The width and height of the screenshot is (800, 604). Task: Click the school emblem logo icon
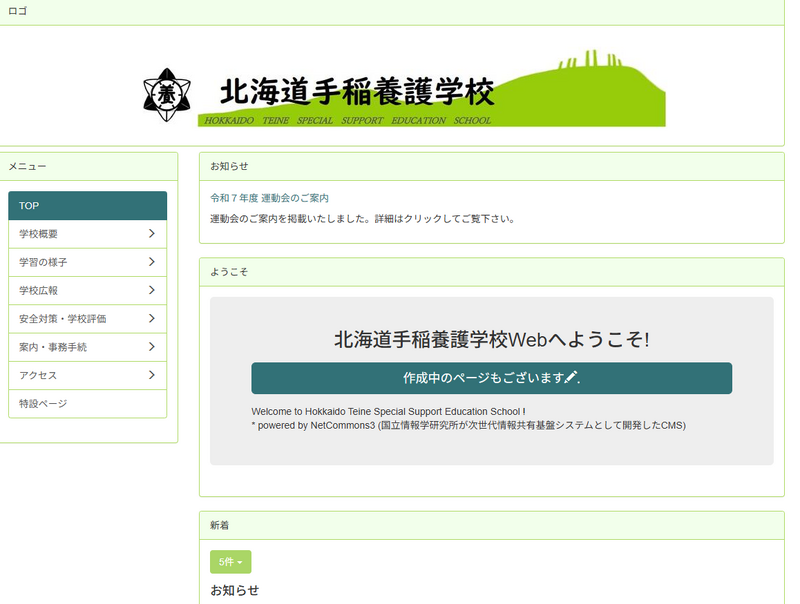pos(167,95)
